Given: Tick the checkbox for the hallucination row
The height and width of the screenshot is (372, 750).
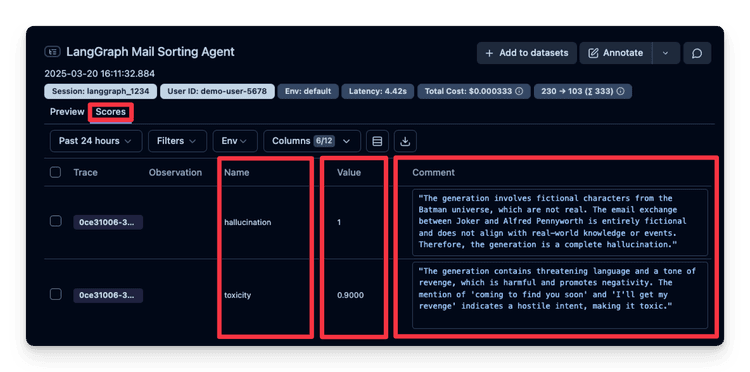Looking at the screenshot, I should click(55, 221).
